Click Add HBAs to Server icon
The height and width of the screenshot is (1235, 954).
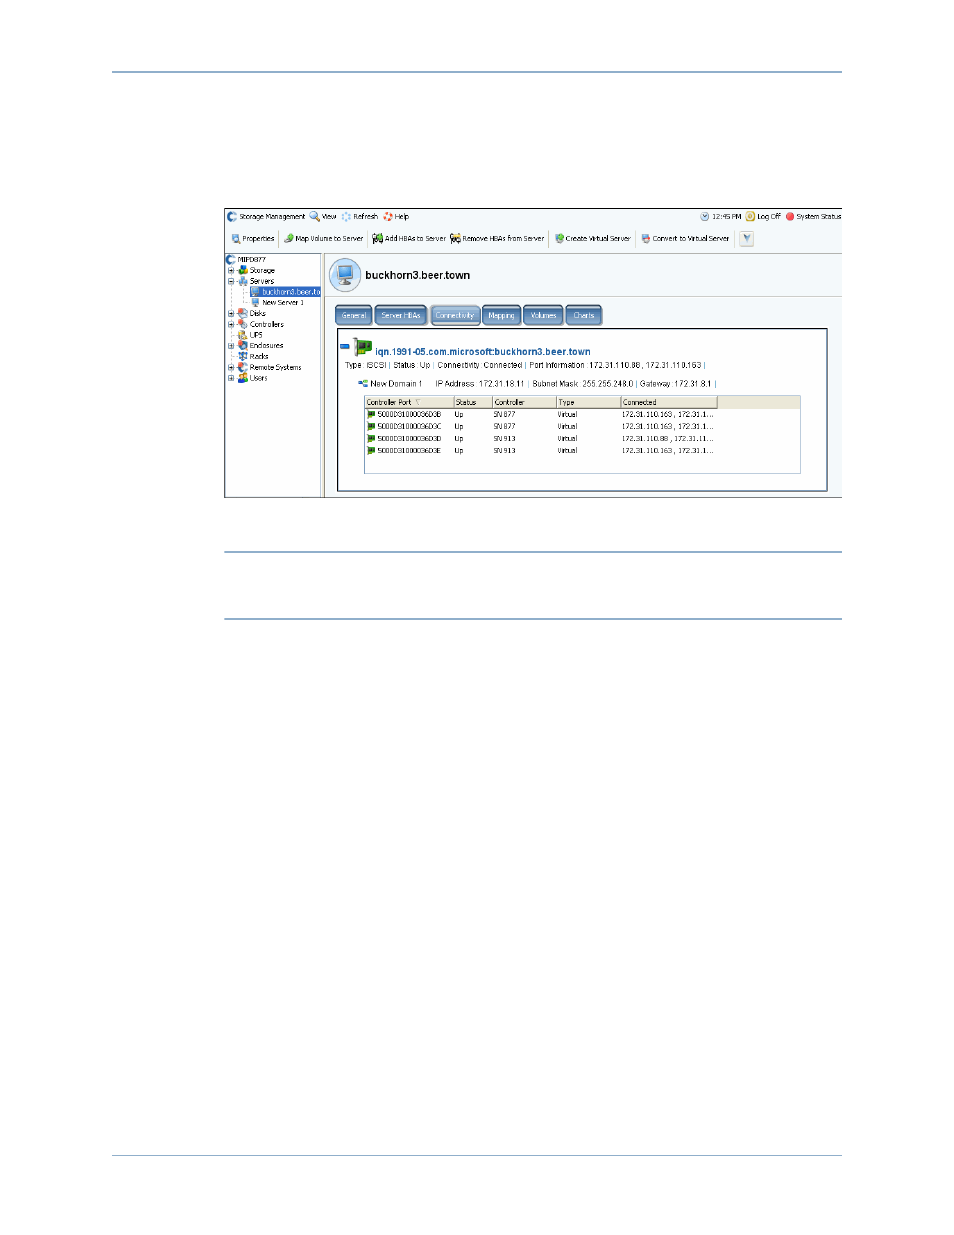[x=377, y=239]
